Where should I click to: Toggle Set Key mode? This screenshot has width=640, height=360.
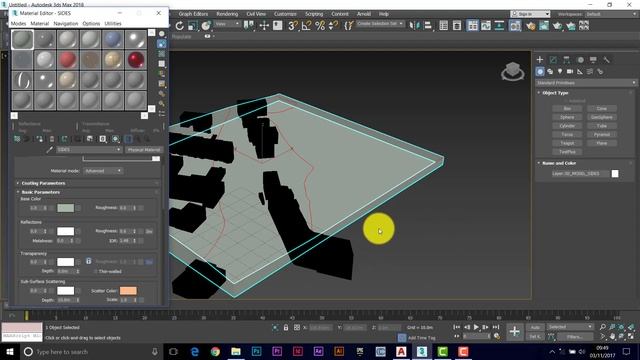coord(535,337)
